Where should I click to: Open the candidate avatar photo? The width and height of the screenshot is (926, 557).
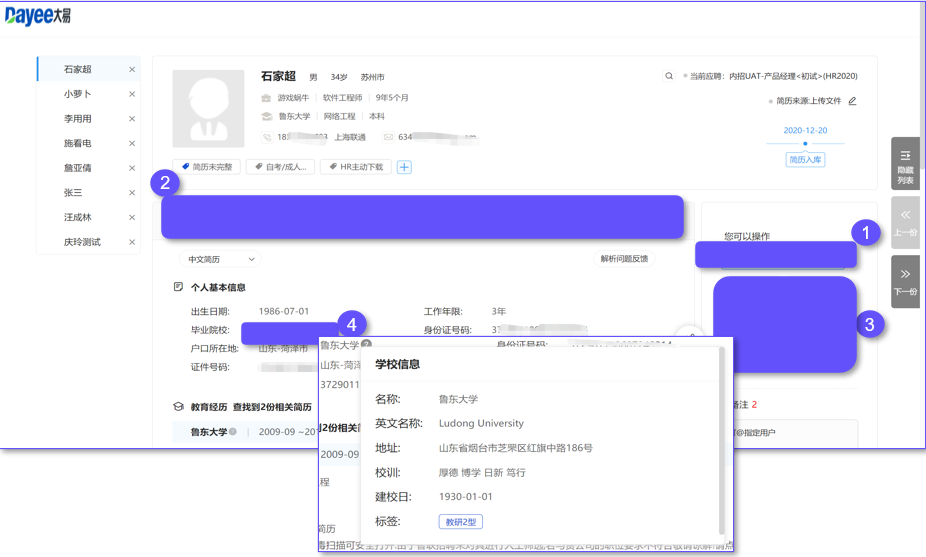click(208, 109)
